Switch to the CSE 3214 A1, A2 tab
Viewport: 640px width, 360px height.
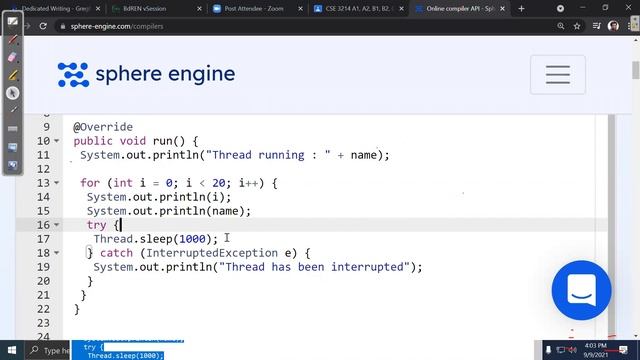pos(355,9)
